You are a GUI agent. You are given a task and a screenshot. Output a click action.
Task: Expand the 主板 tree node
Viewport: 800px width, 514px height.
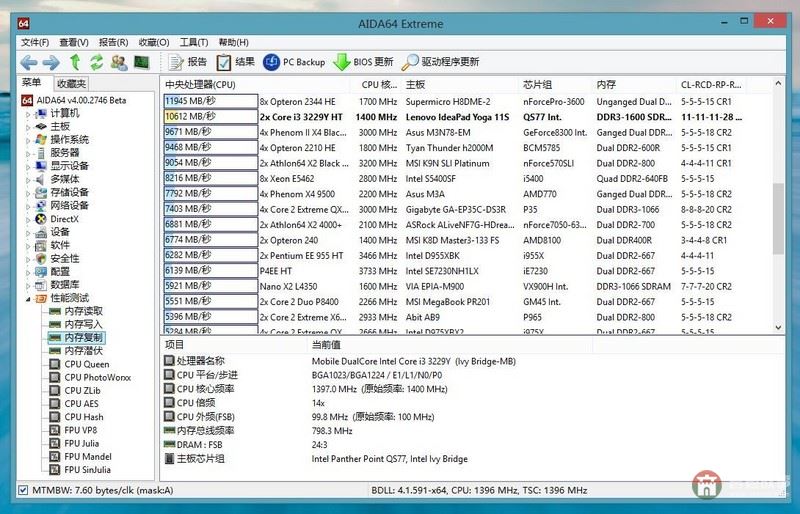pyautogui.click(x=28, y=127)
